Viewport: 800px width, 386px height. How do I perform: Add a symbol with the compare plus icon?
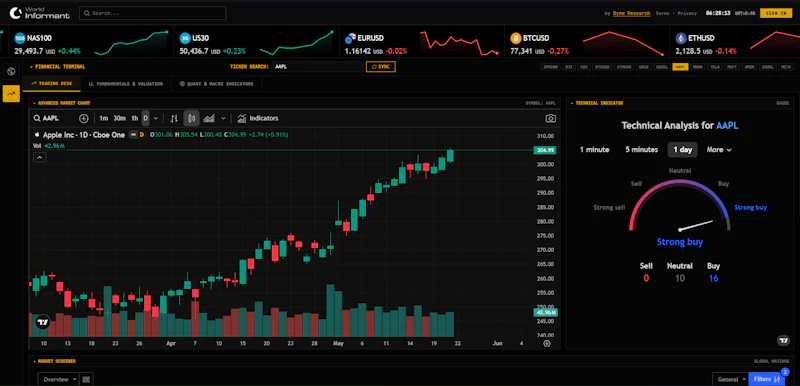point(84,118)
